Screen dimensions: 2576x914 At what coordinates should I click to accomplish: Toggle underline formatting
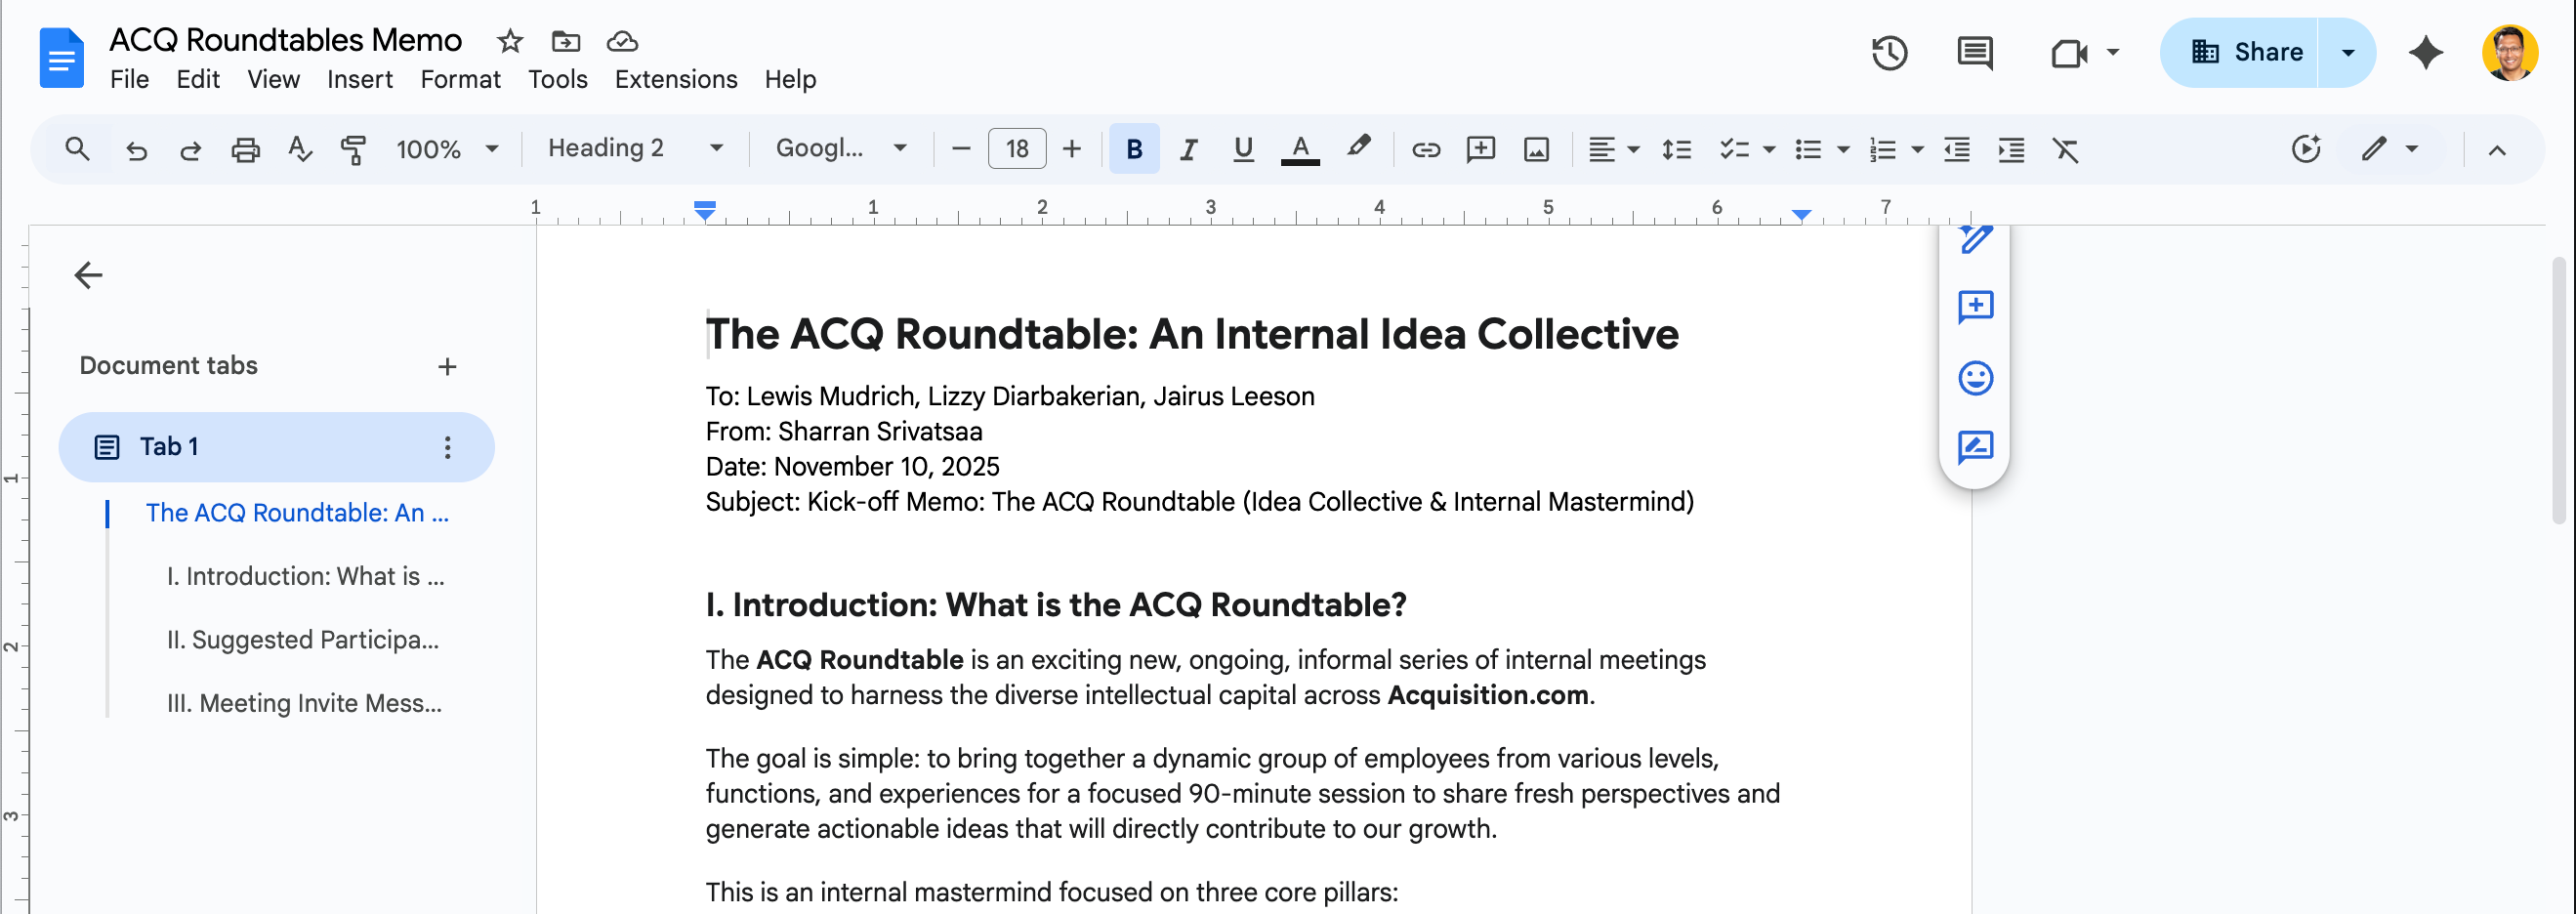pos(1243,149)
